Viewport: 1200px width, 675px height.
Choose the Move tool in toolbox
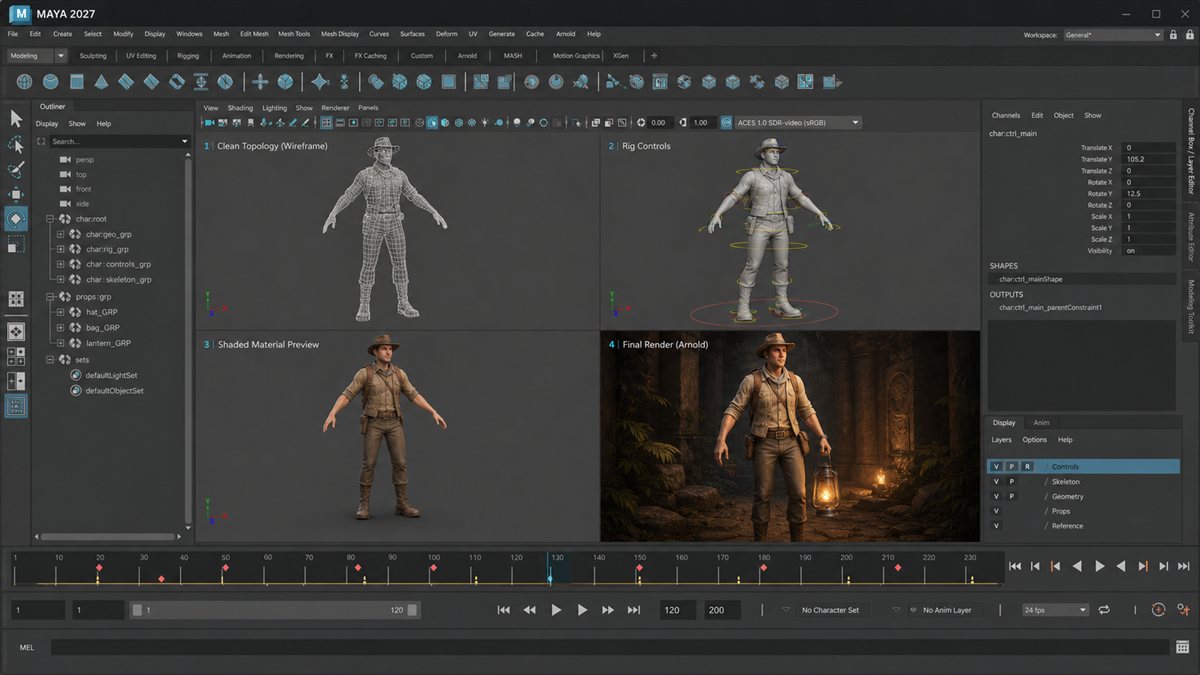click(16, 193)
